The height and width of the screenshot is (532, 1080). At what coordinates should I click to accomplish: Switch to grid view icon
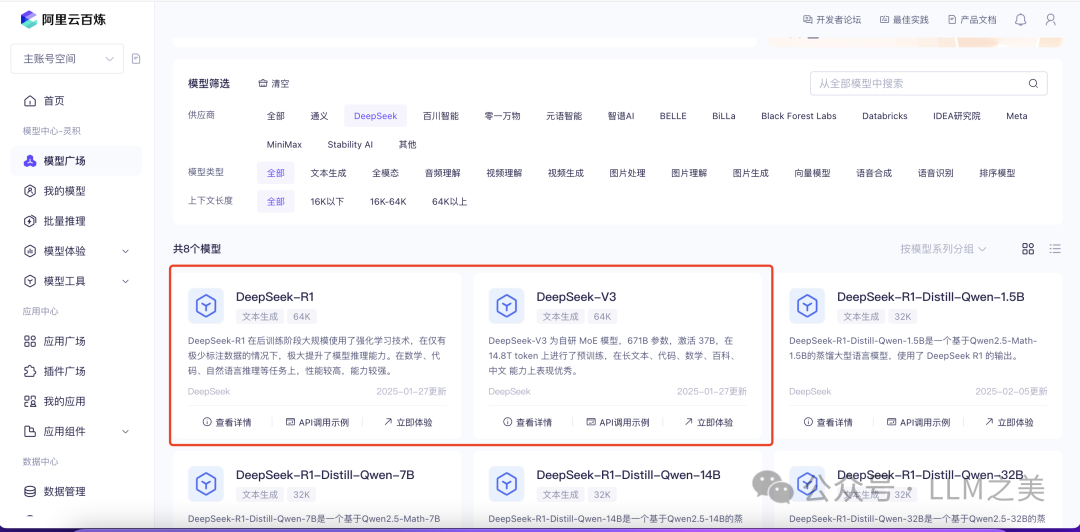1028,249
